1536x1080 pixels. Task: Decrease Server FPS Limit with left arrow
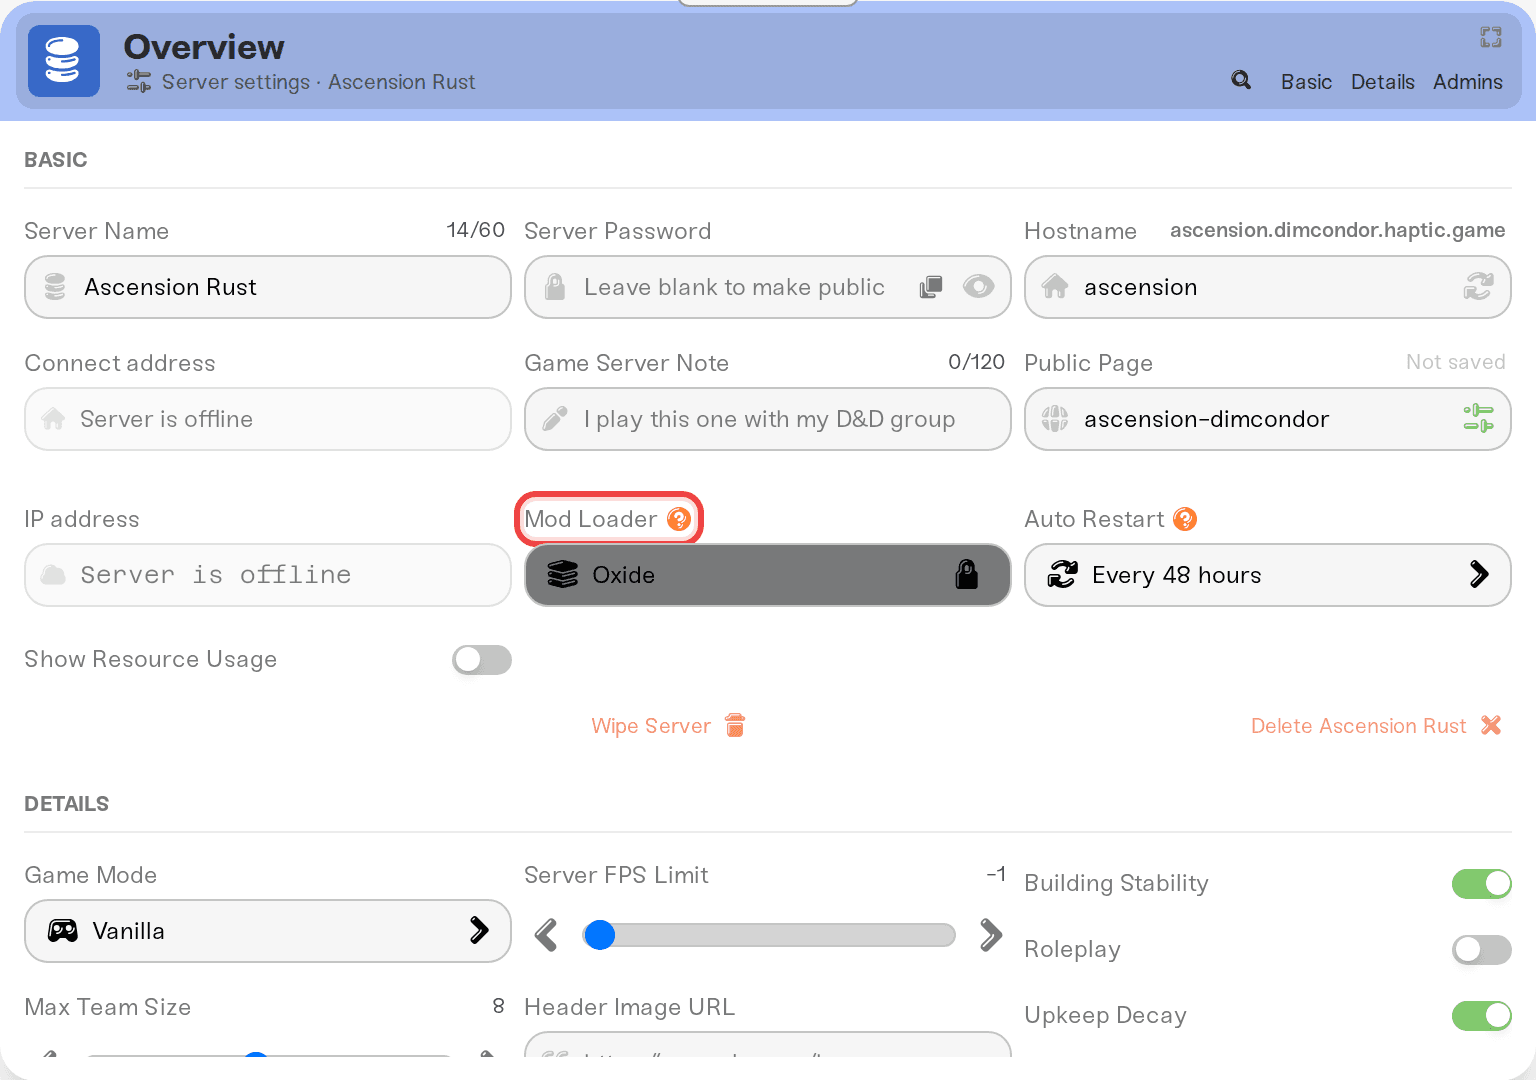546,935
